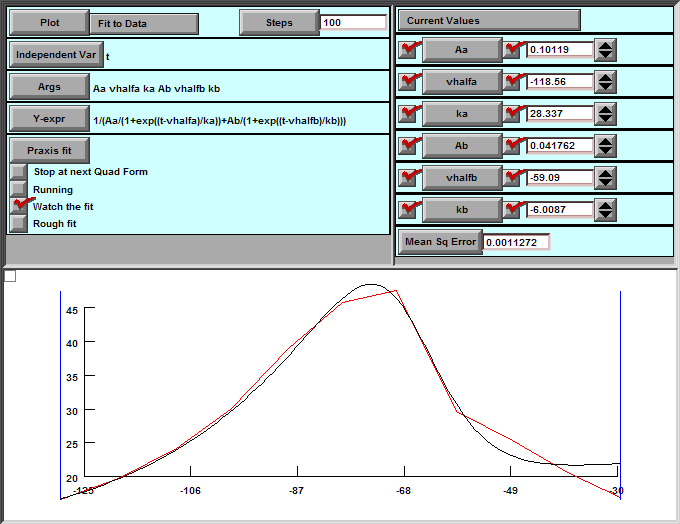680x524 pixels.
Task: Click the kb value field showing -6.0087
Action: 559,210
